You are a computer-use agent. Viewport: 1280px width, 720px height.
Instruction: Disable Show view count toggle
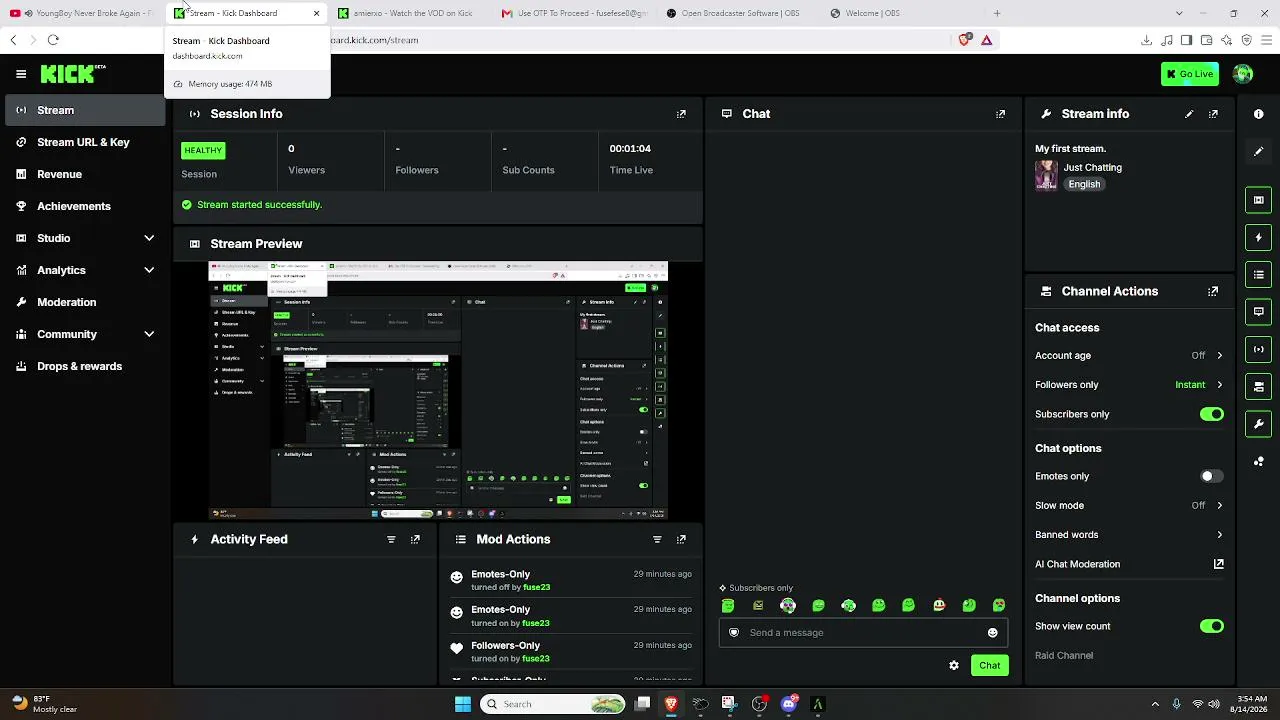1211,626
